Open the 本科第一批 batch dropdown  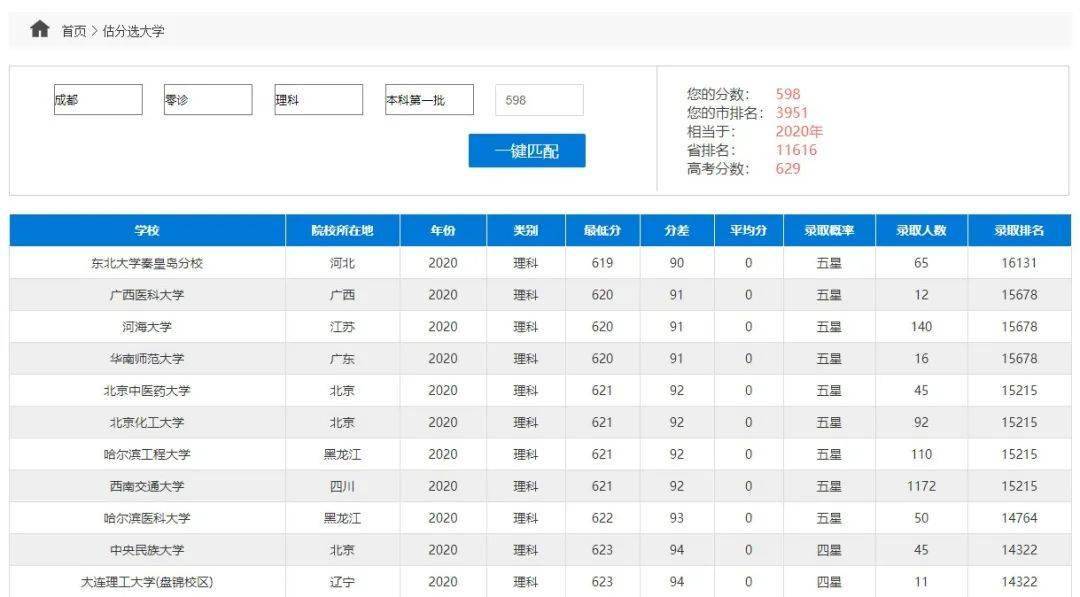pyautogui.click(x=429, y=100)
